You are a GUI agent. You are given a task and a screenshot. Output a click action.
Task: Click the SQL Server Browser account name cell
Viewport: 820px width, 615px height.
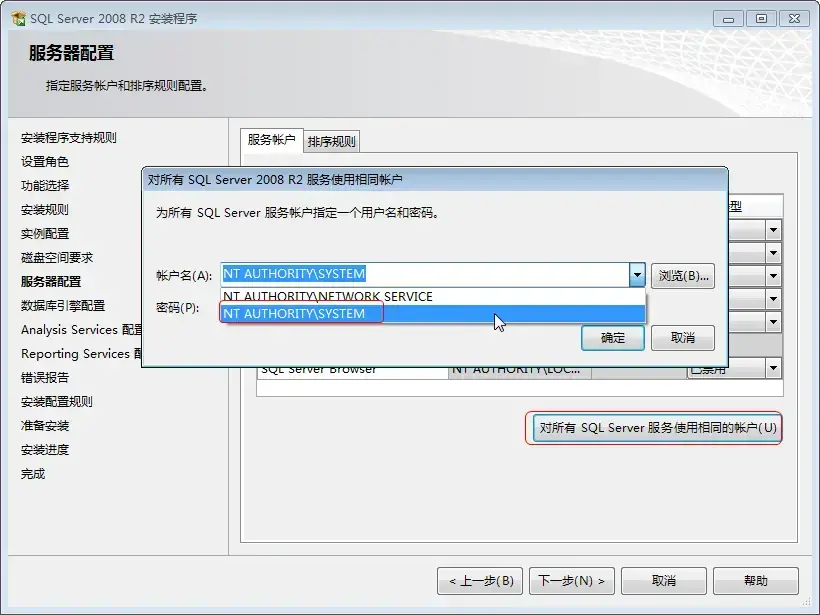520,372
